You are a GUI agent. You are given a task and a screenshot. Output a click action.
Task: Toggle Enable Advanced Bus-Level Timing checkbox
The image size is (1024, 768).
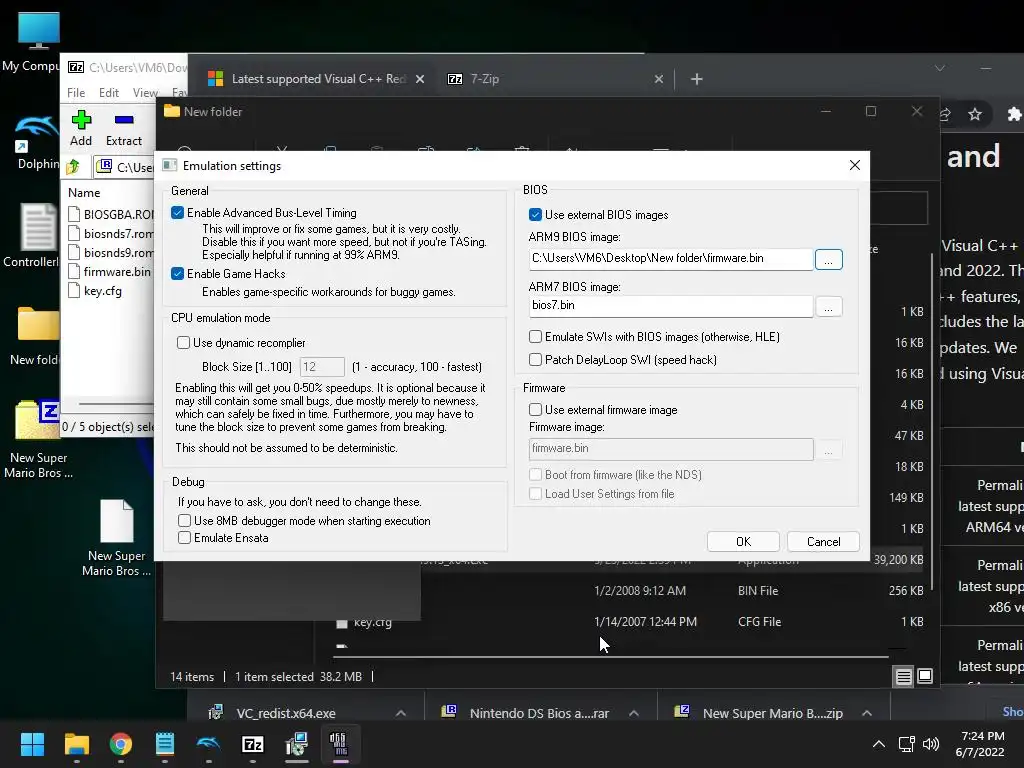178,213
